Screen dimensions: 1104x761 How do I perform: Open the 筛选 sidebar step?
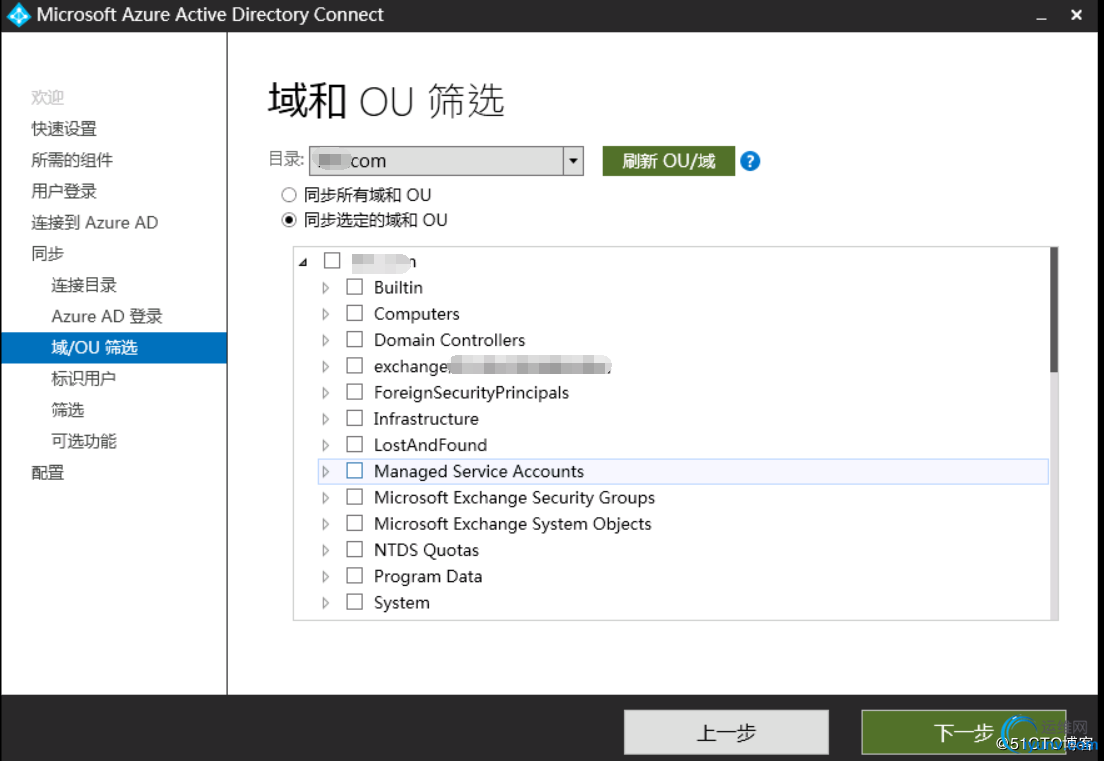tap(68, 410)
